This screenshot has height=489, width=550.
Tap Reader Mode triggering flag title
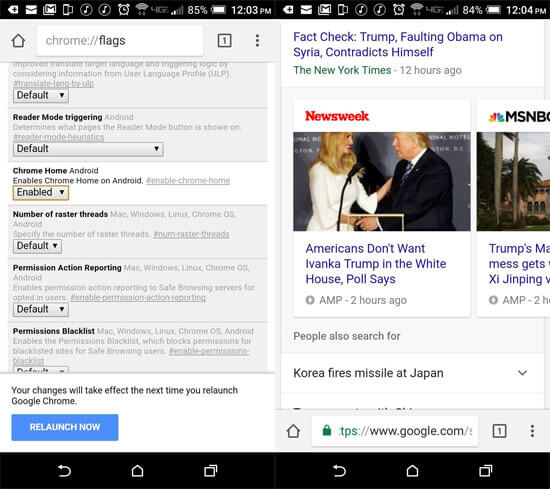coord(58,117)
